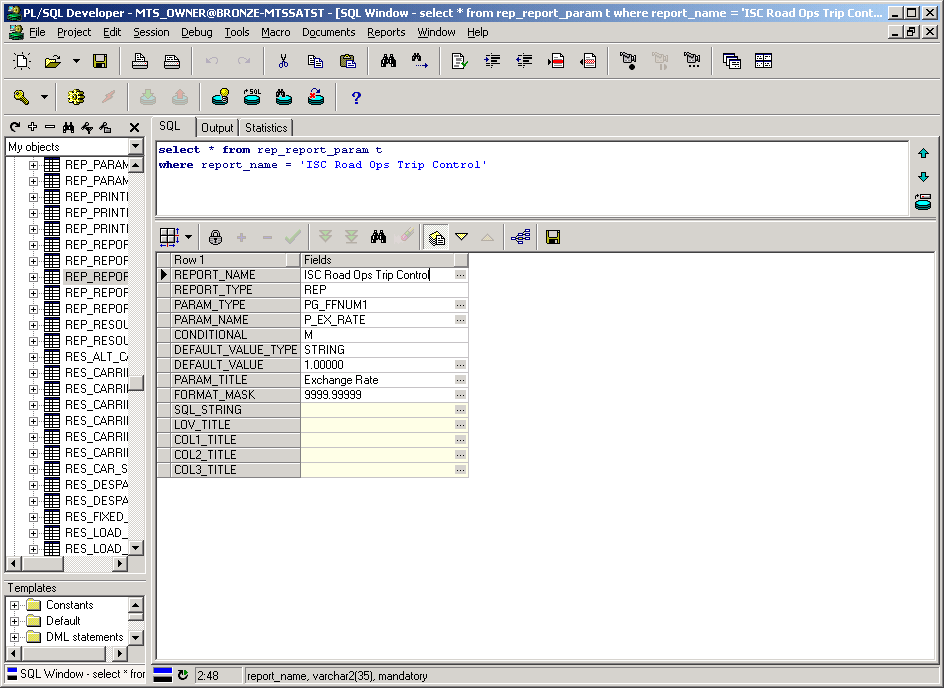Click the REPORT_TYPE value REP cell
944x688 pixels.
click(384, 290)
